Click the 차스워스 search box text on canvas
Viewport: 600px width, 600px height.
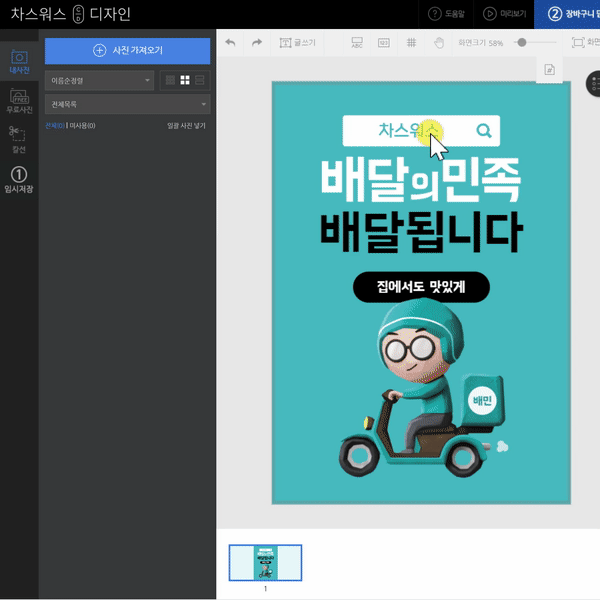click(x=408, y=130)
